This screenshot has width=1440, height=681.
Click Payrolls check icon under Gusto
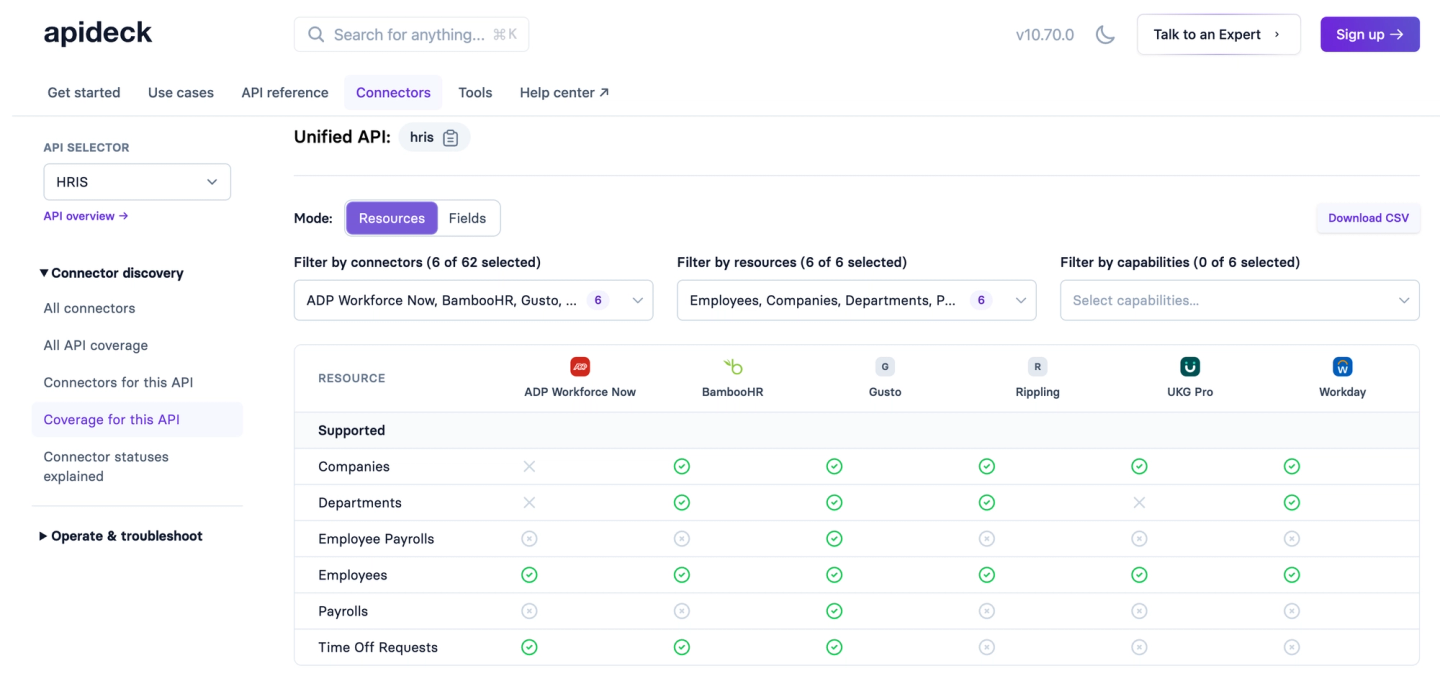(x=834, y=611)
